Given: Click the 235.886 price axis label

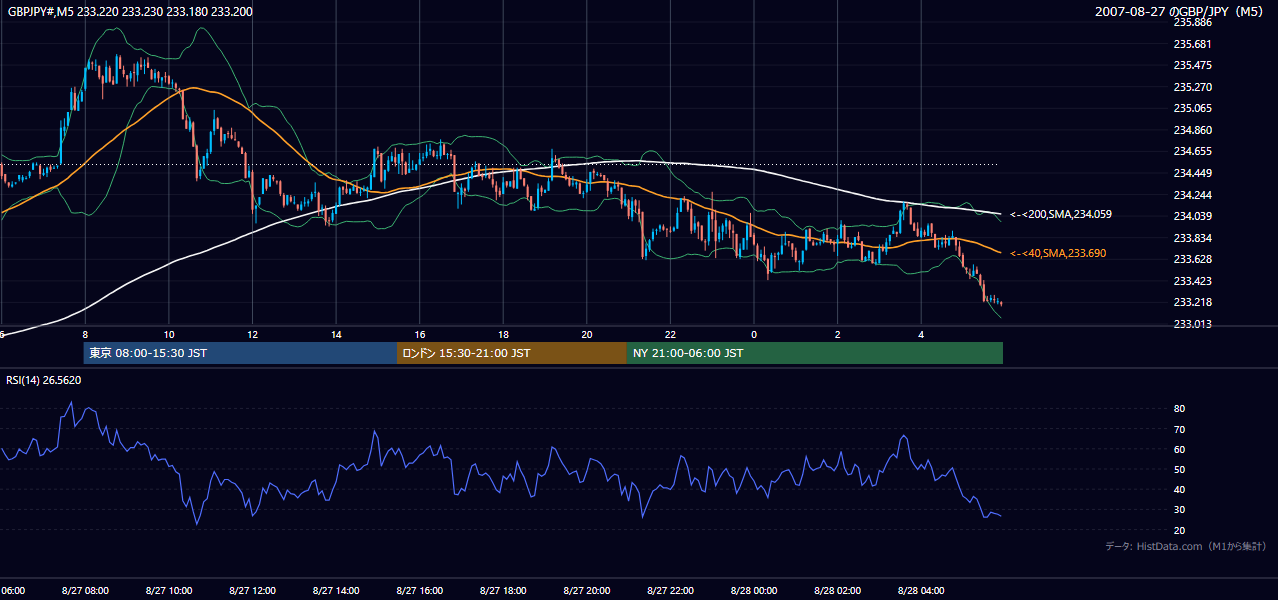Looking at the screenshot, I should (1192, 22).
